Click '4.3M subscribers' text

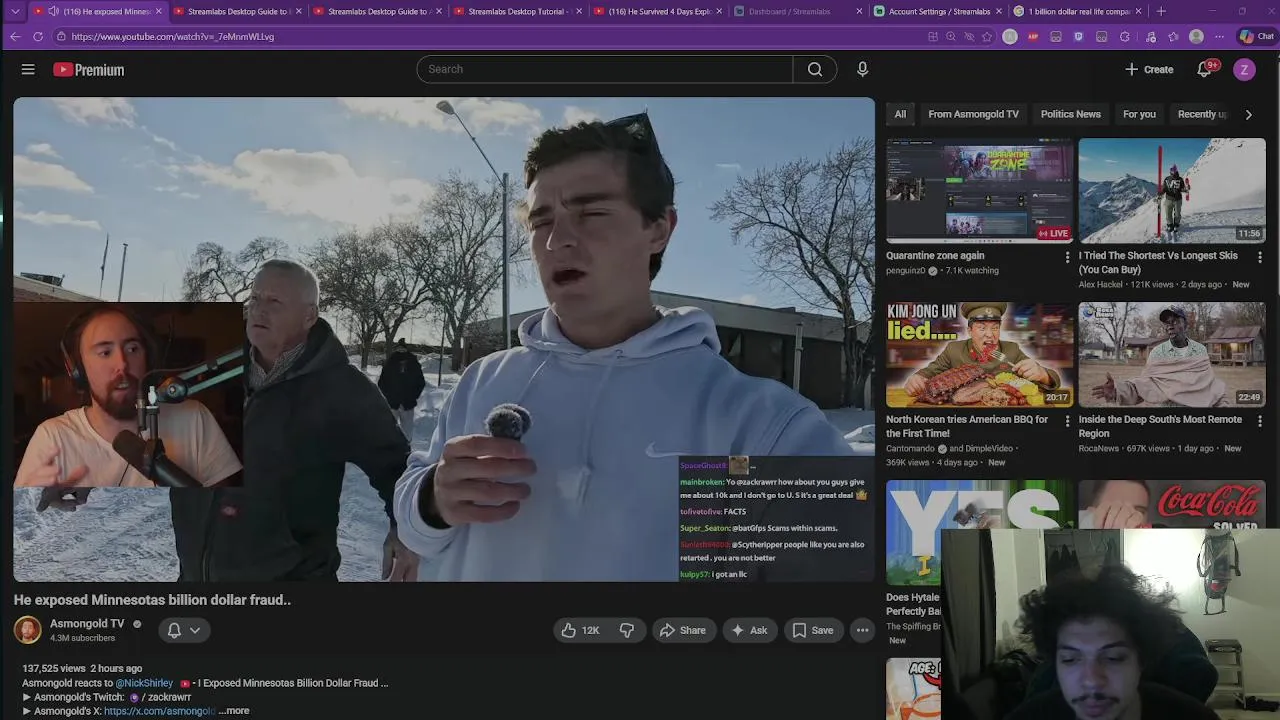coord(82,638)
